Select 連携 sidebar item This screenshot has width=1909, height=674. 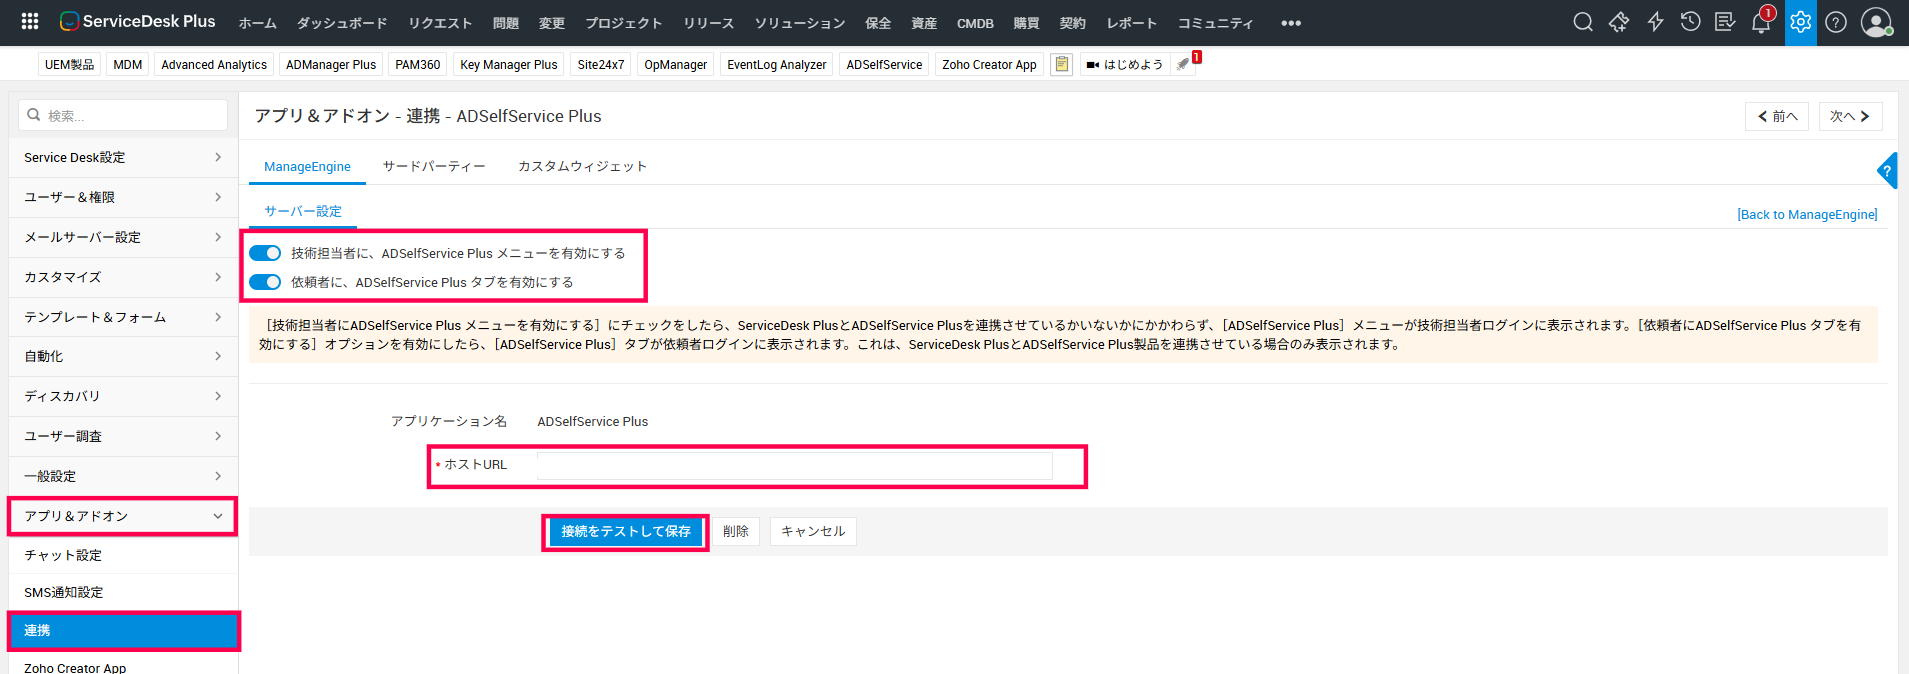pos(123,631)
